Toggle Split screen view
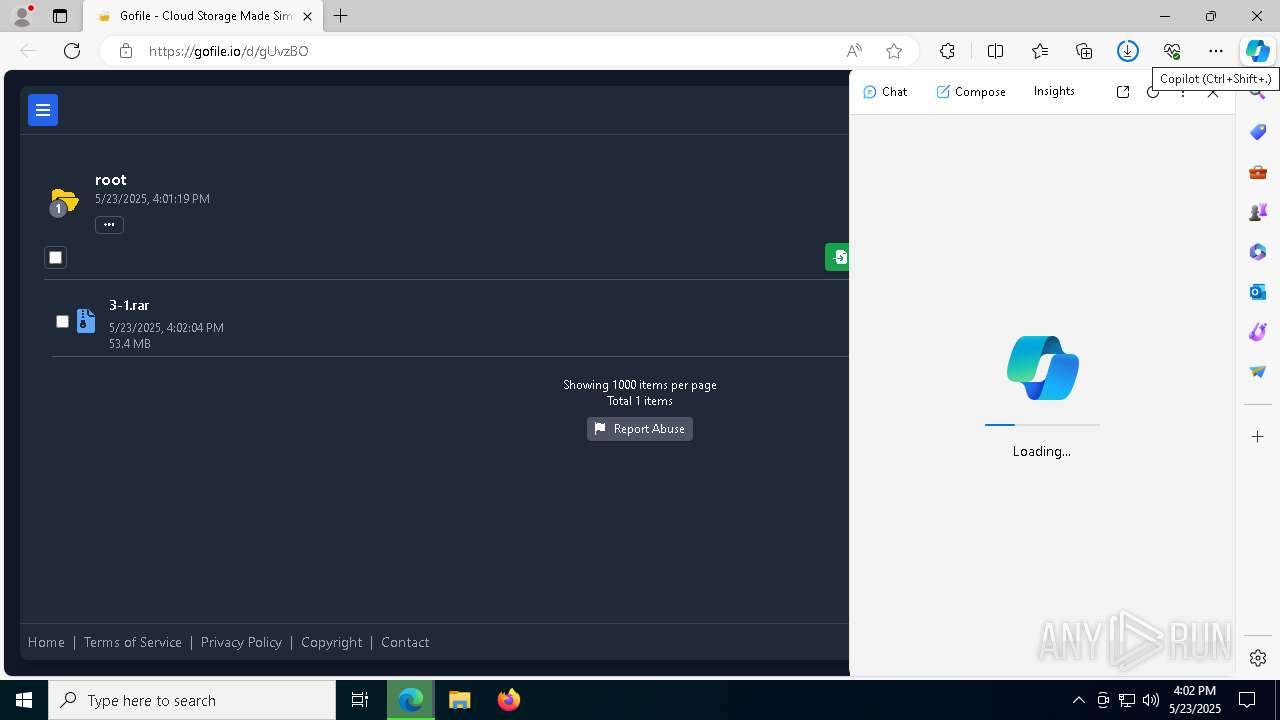This screenshot has width=1280, height=720. point(996,51)
